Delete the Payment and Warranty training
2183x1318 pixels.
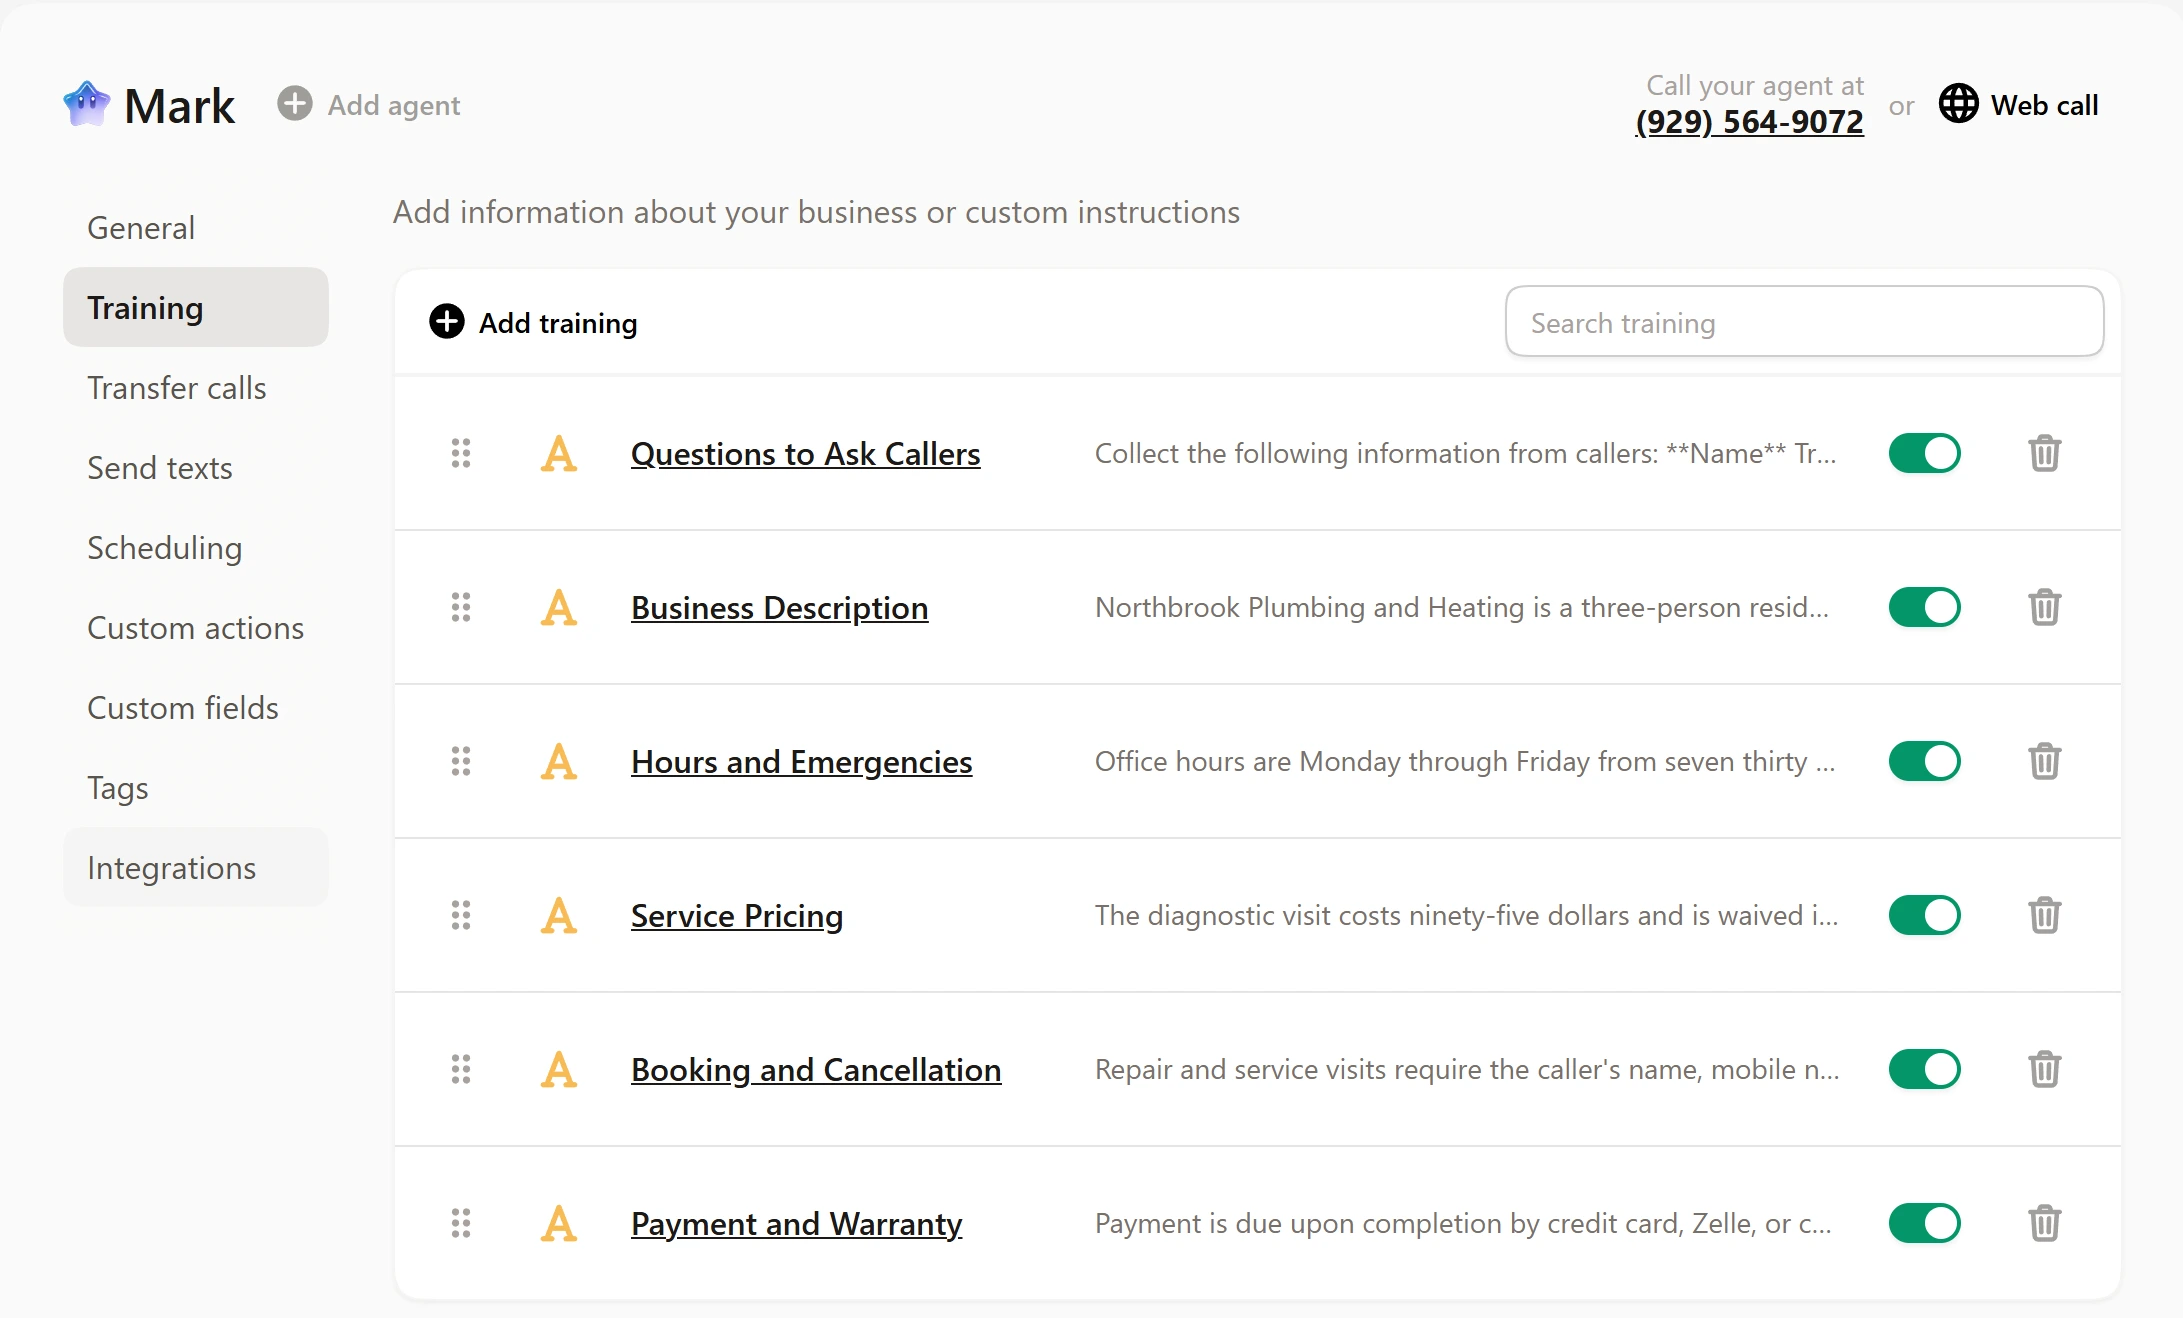tap(2044, 1223)
